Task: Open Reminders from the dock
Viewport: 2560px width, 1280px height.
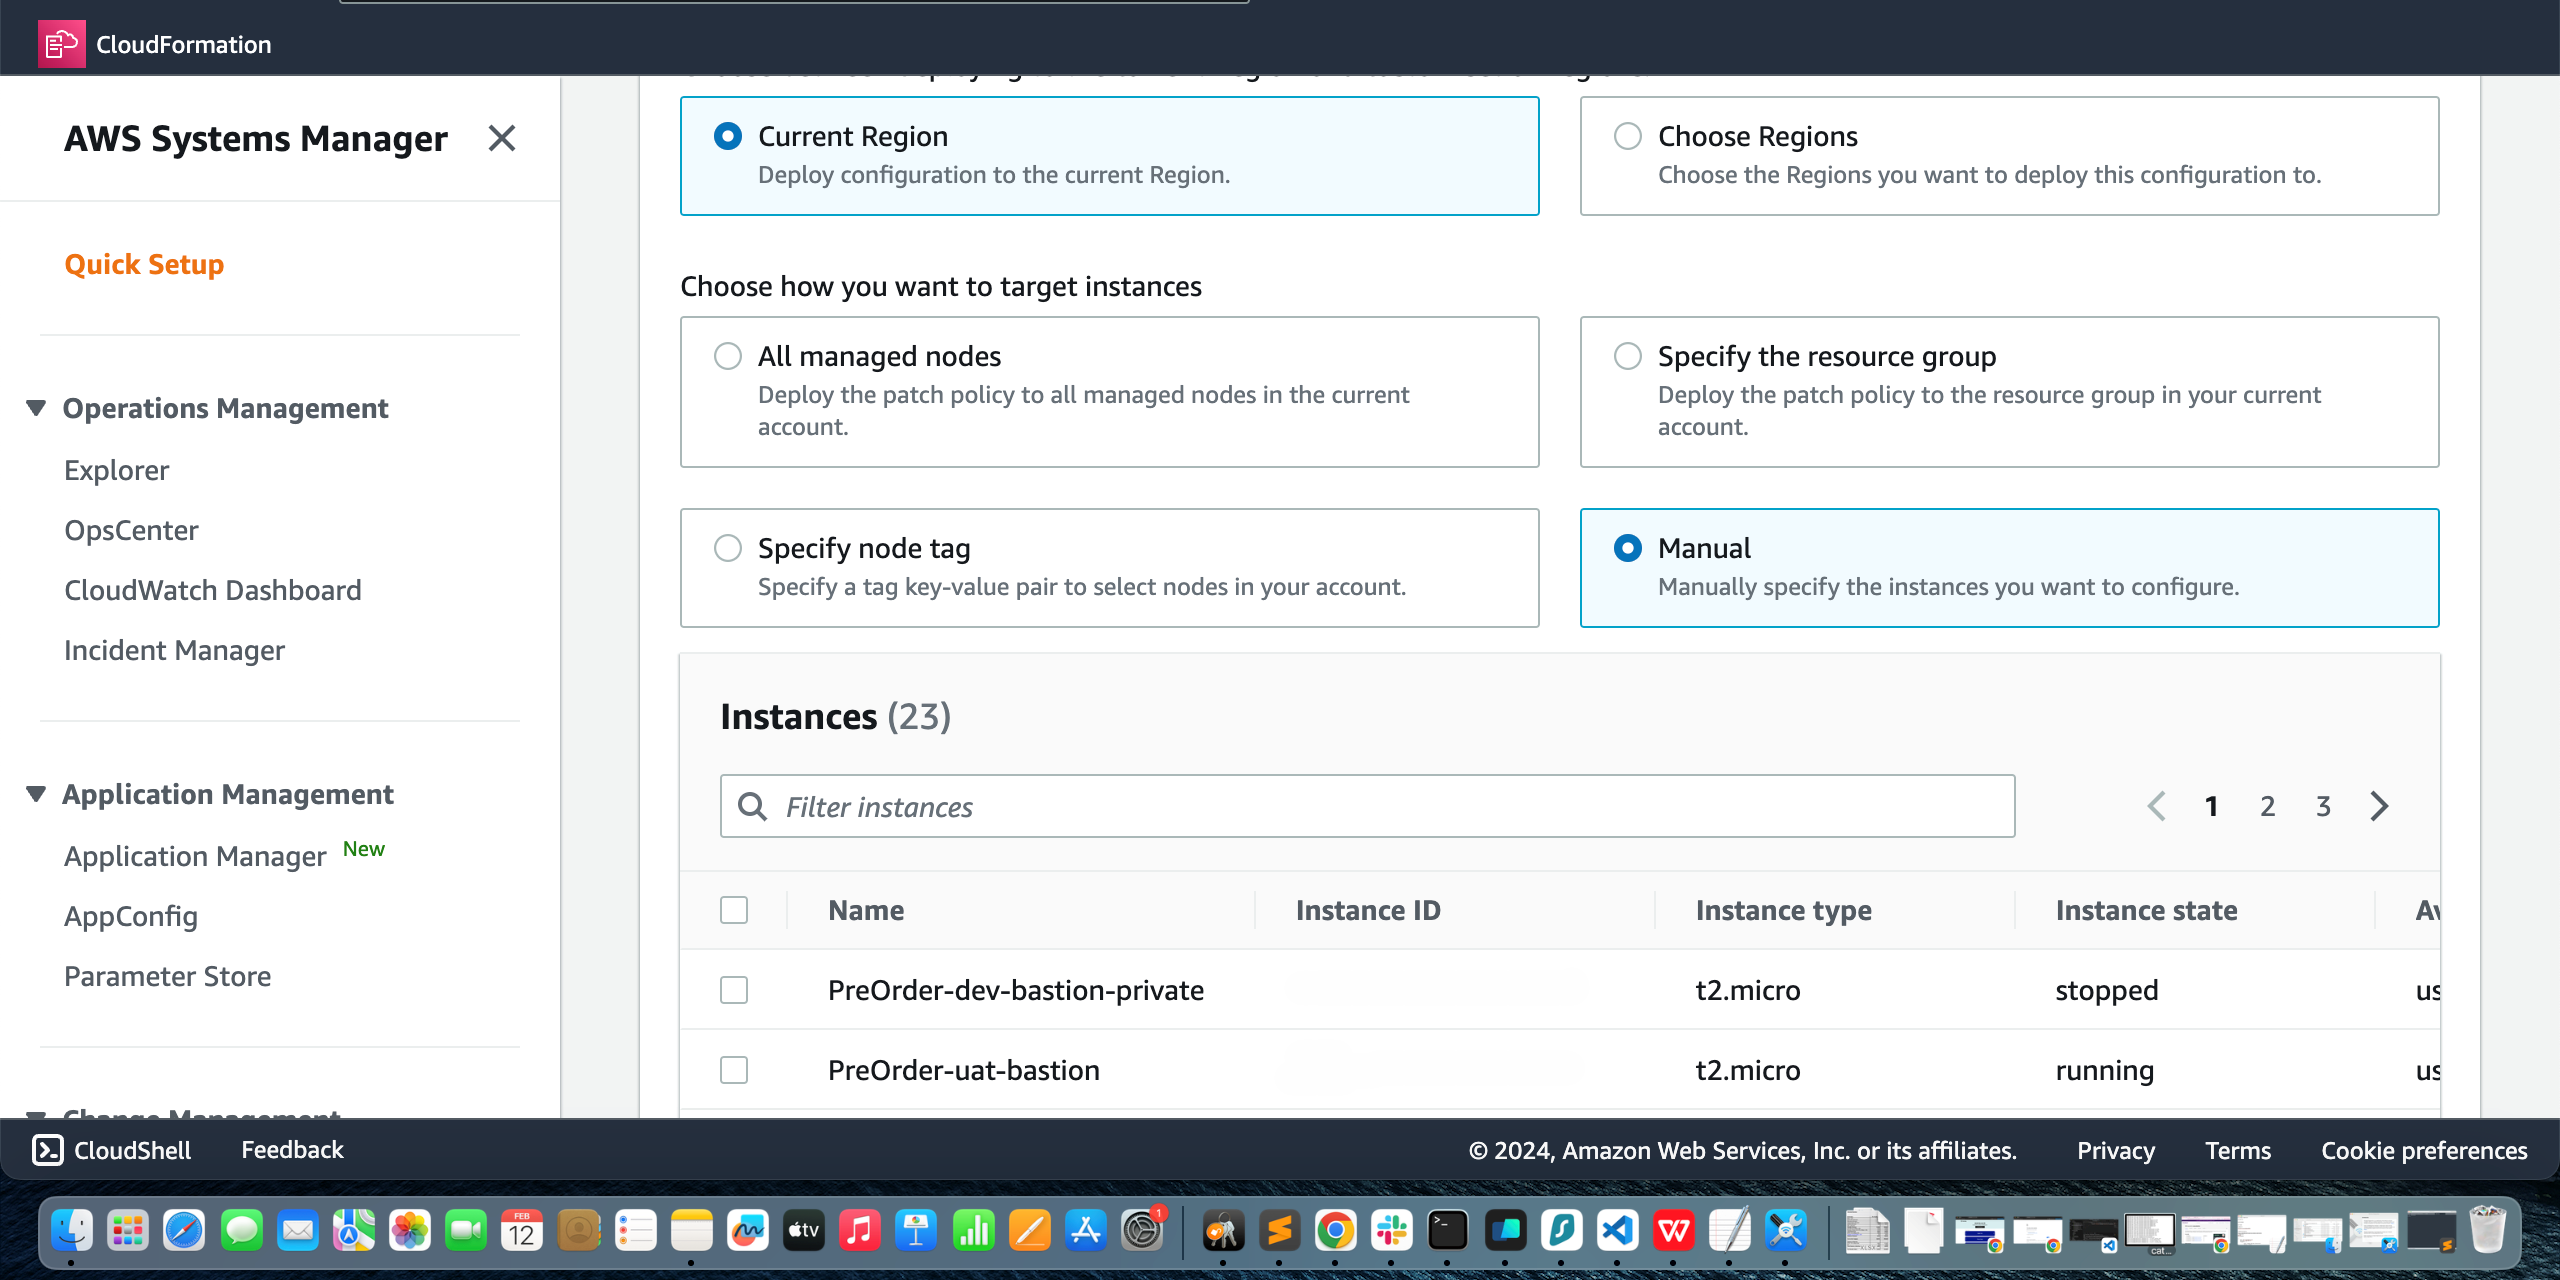Action: (x=635, y=1230)
